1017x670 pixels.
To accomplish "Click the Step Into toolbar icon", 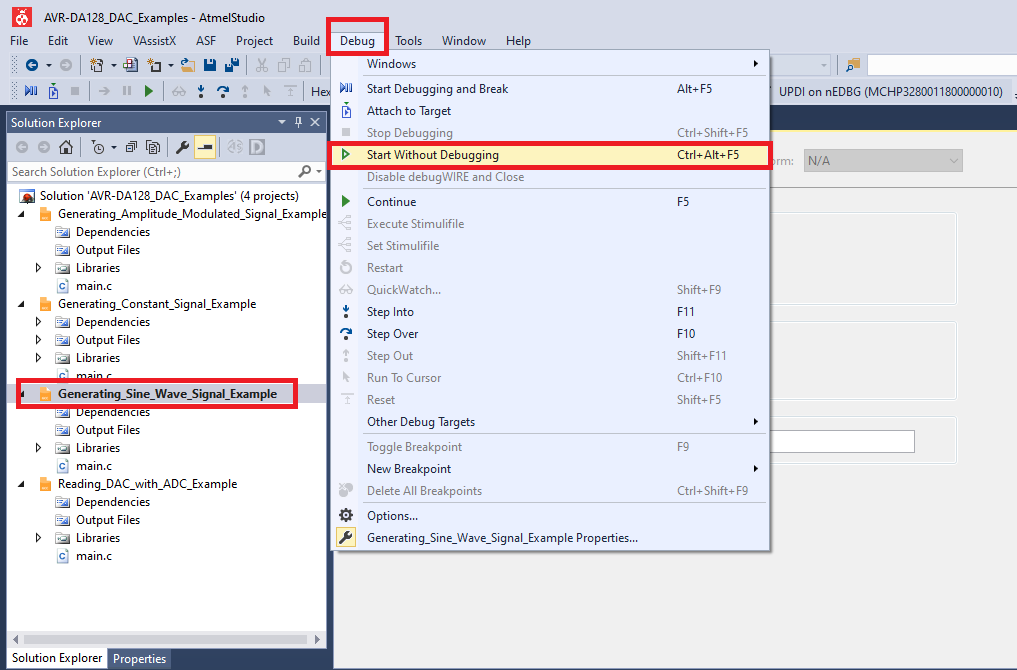I will [x=201, y=91].
